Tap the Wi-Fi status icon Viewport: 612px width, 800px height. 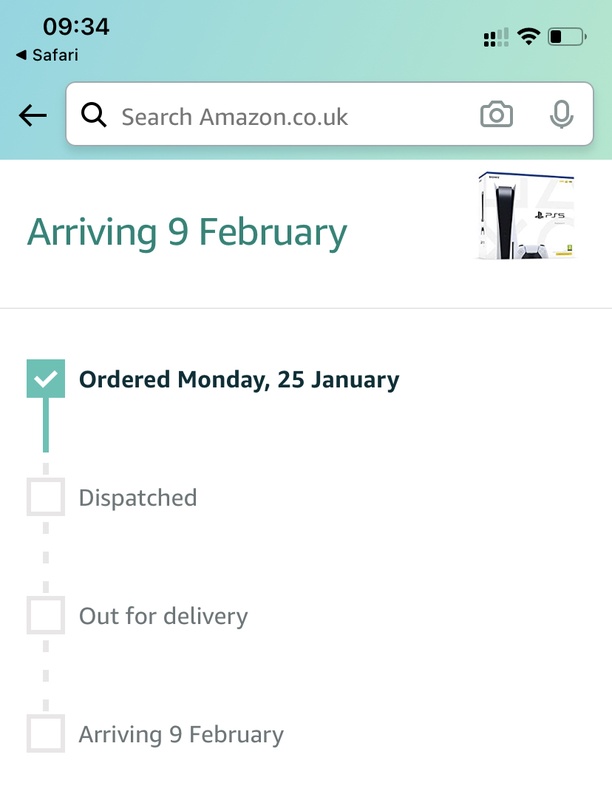click(528, 38)
